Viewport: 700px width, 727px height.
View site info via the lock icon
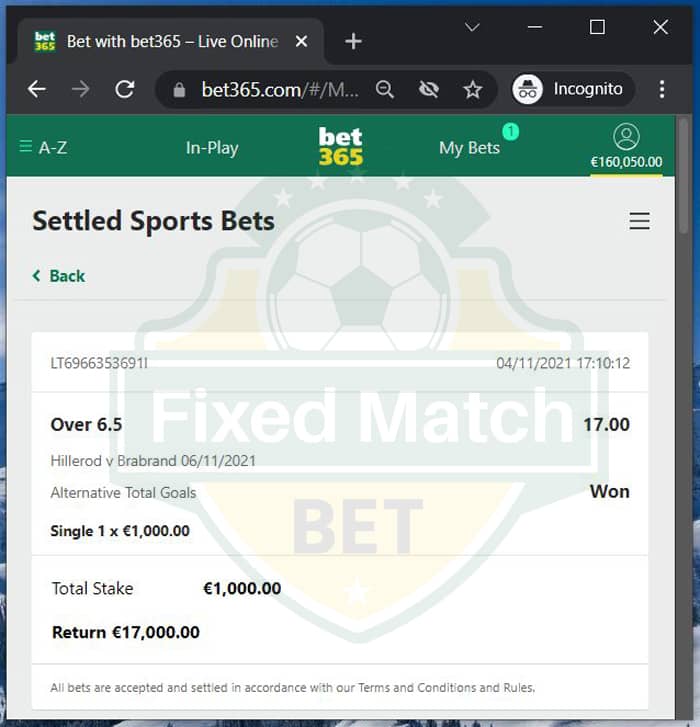[x=179, y=89]
